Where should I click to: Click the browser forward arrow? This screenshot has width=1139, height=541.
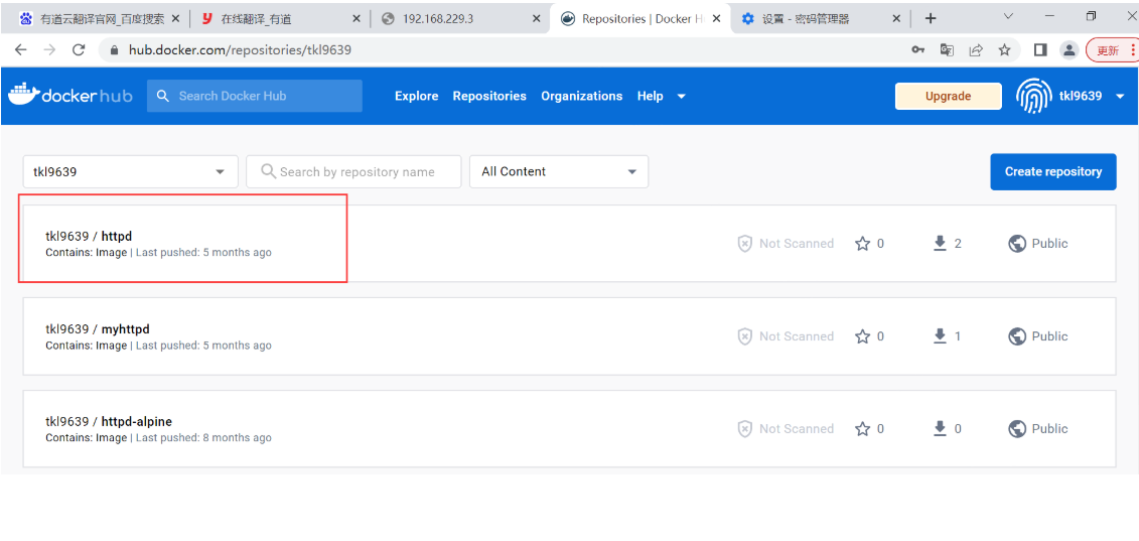click(x=49, y=50)
